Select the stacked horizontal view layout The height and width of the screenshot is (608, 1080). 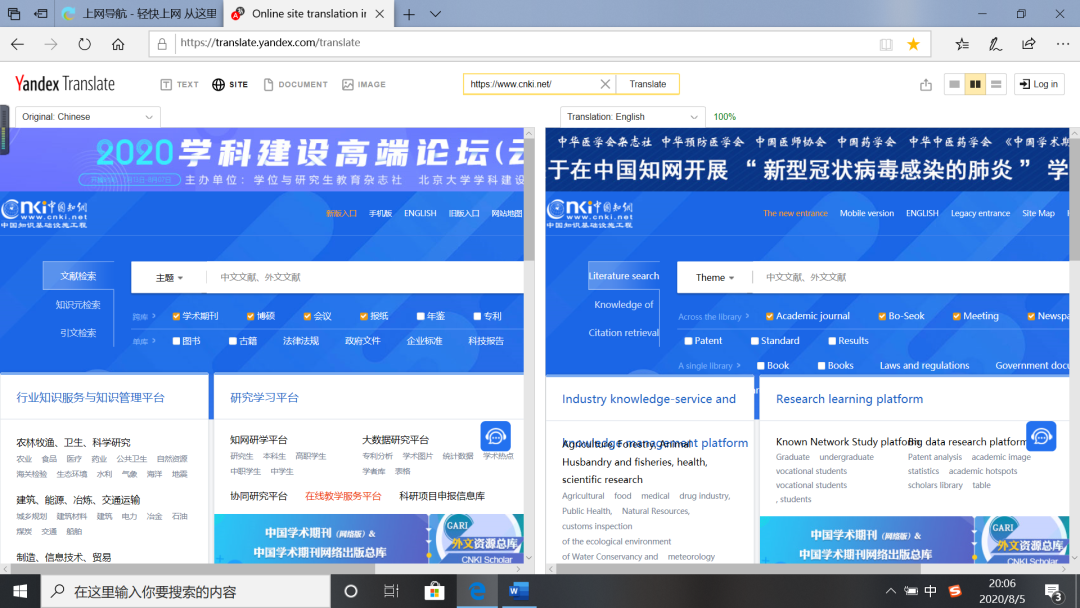click(x=996, y=84)
